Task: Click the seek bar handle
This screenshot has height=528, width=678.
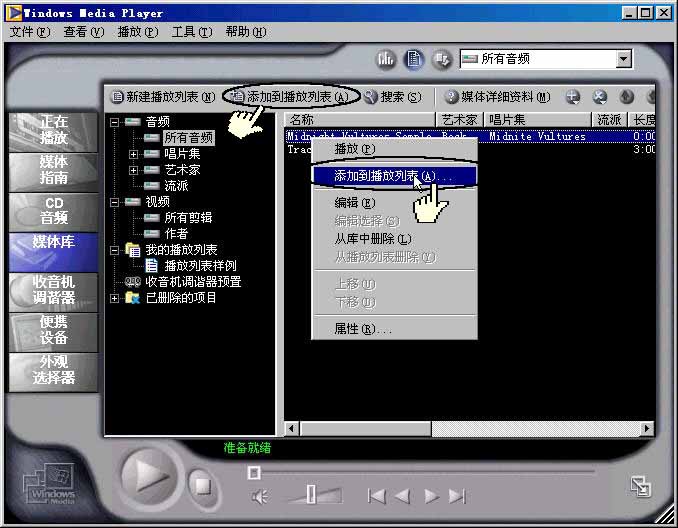Action: click(254, 473)
